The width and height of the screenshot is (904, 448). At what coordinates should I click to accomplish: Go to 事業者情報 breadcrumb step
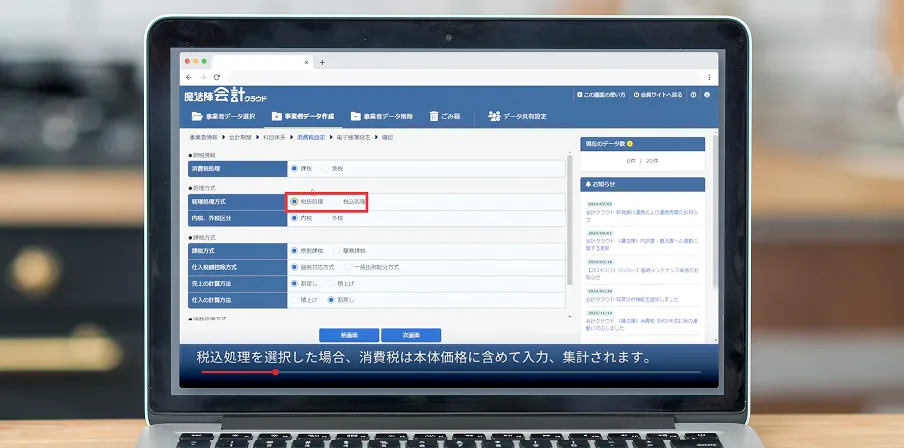204,138
